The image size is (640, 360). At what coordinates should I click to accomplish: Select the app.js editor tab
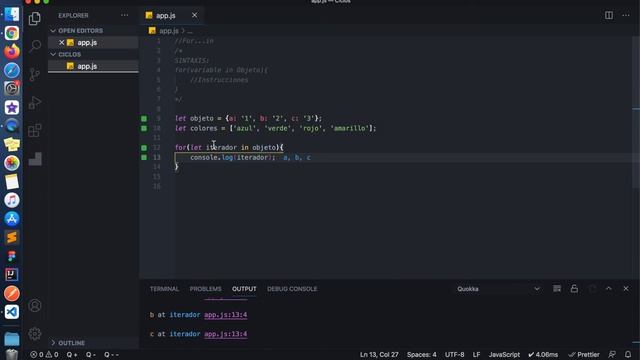pyautogui.click(x=165, y=16)
